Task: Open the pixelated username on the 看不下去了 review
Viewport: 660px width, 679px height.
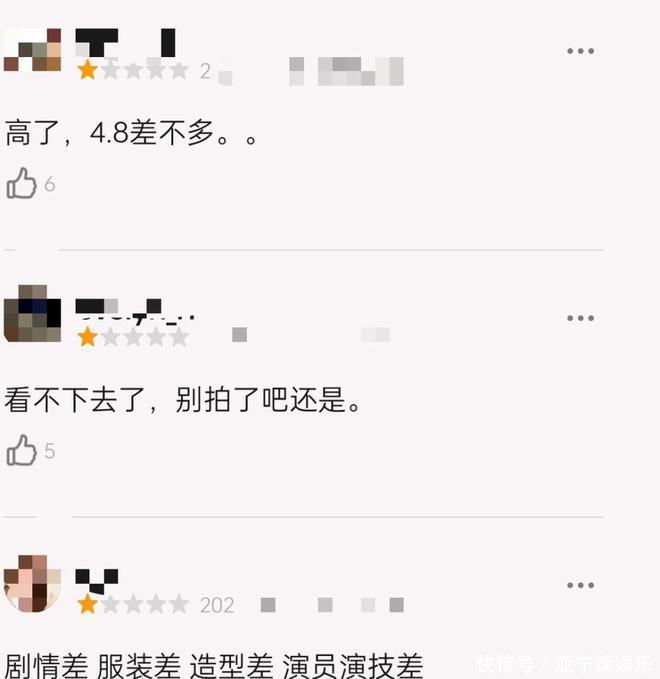Action: [134, 311]
